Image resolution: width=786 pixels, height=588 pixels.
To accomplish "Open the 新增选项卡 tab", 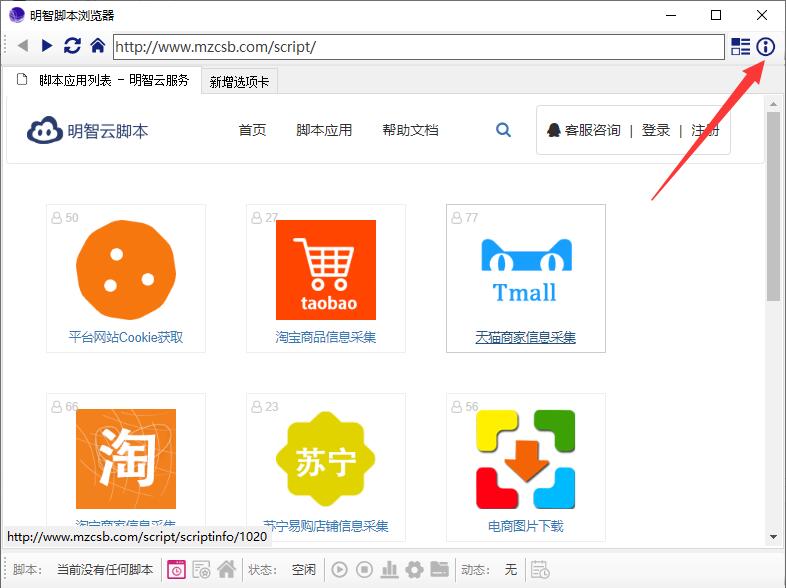I will [239, 82].
